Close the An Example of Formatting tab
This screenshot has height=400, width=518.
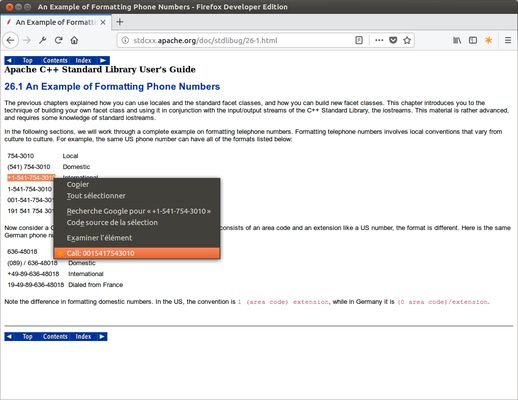(x=103, y=22)
